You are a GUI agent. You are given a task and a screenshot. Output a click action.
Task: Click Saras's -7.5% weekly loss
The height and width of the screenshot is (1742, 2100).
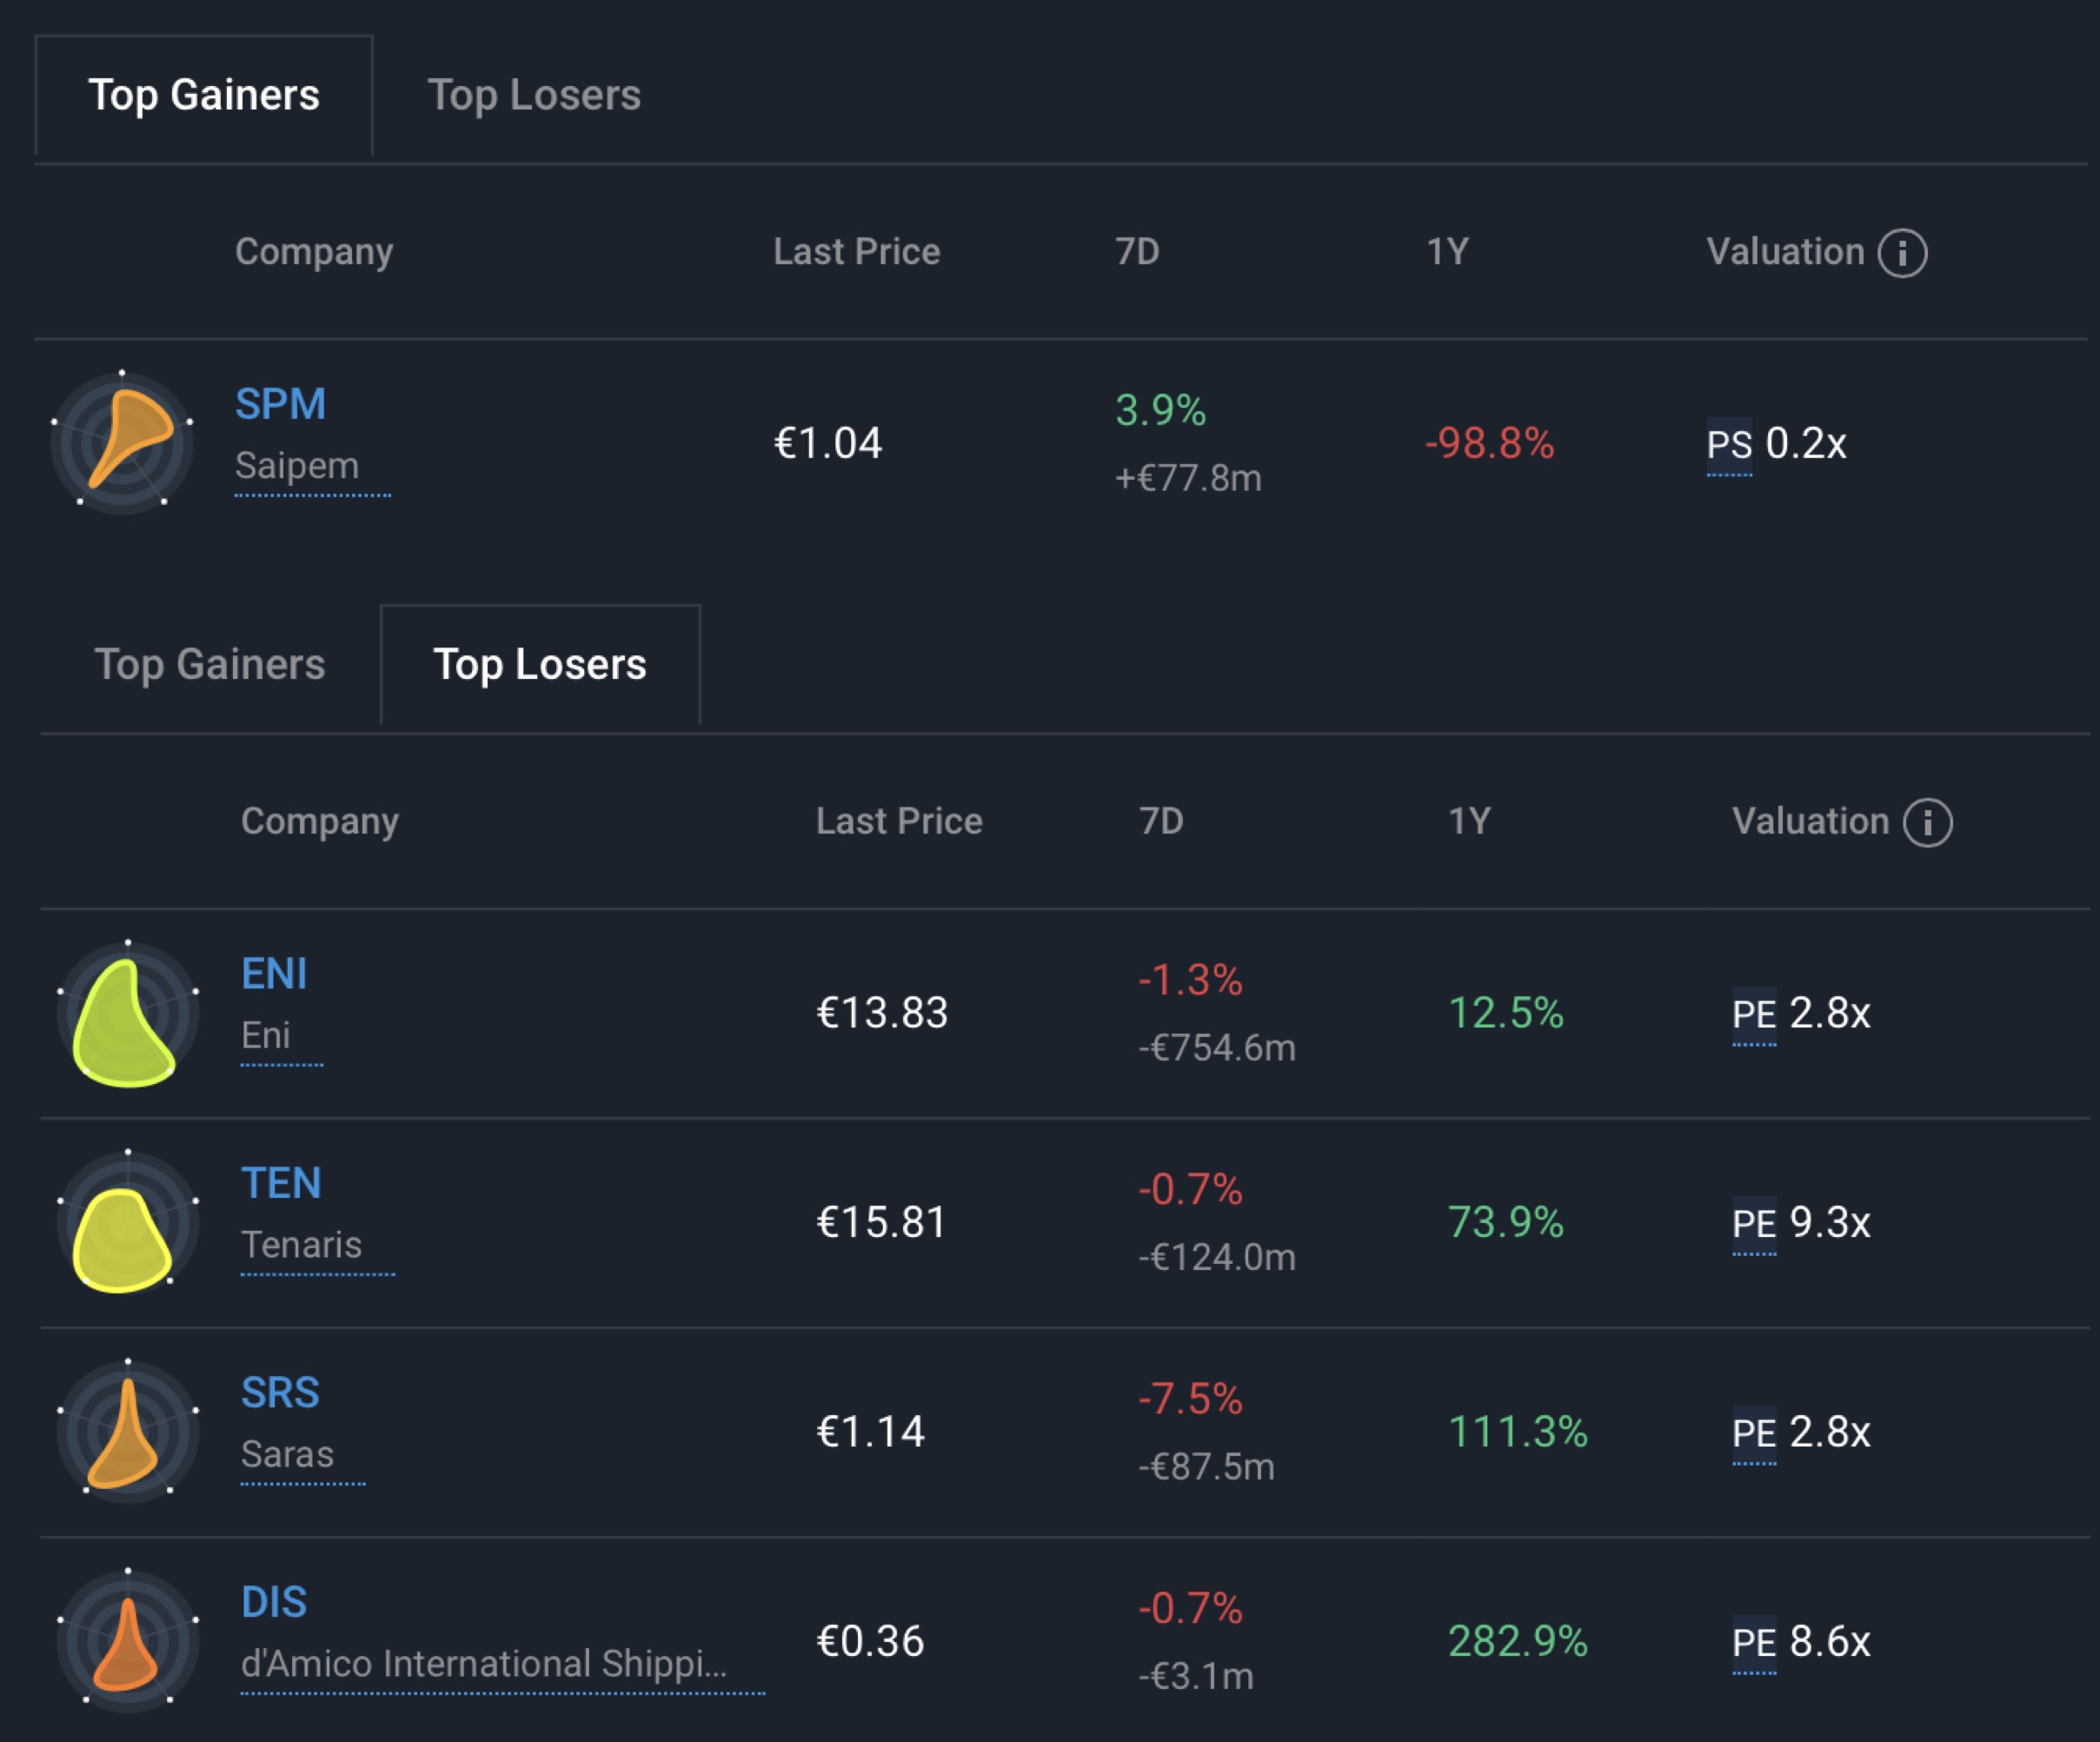coord(1190,1399)
